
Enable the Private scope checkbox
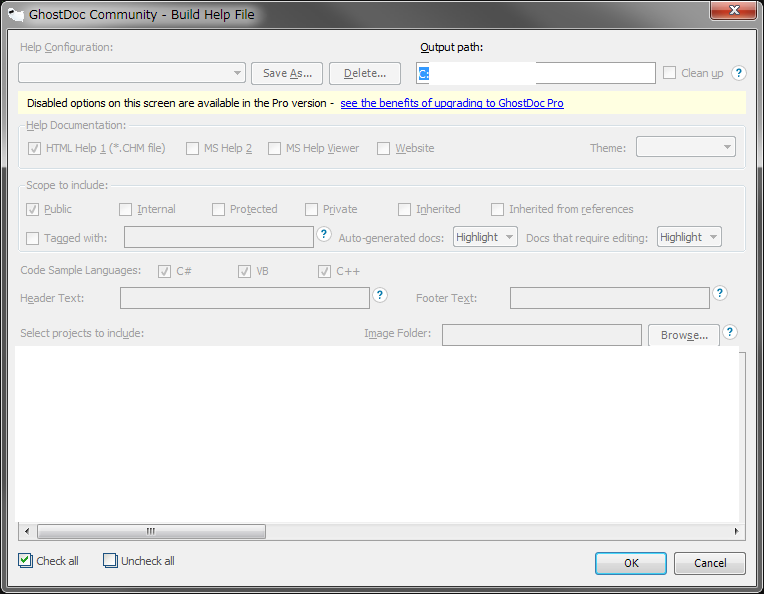click(x=311, y=210)
